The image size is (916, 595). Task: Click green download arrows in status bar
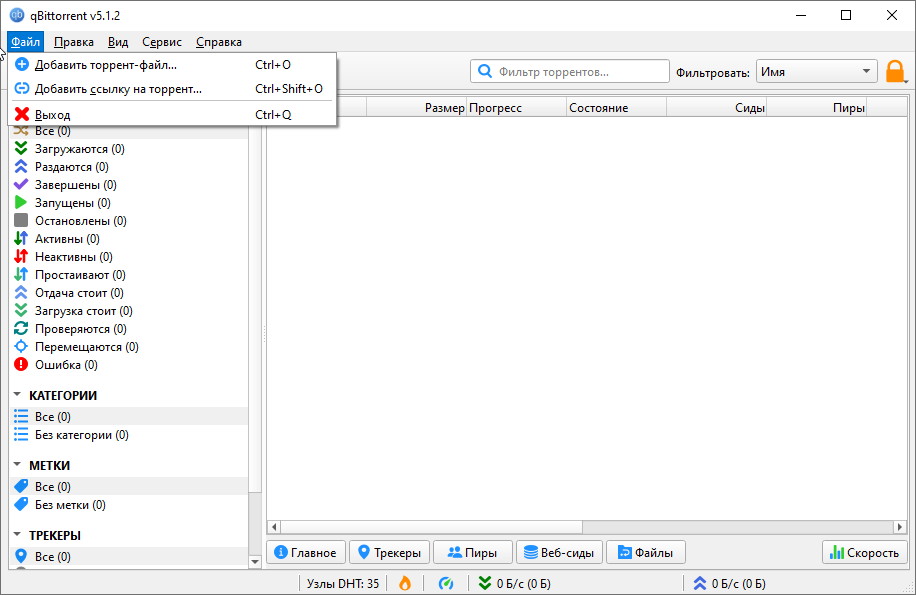(485, 583)
